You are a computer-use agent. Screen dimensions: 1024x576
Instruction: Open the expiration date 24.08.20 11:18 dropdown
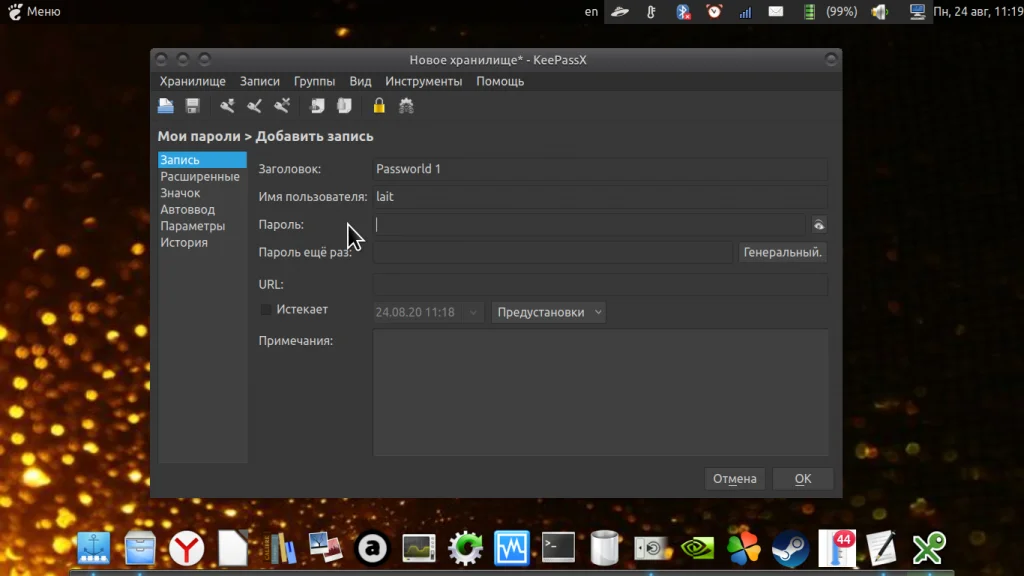[429, 312]
